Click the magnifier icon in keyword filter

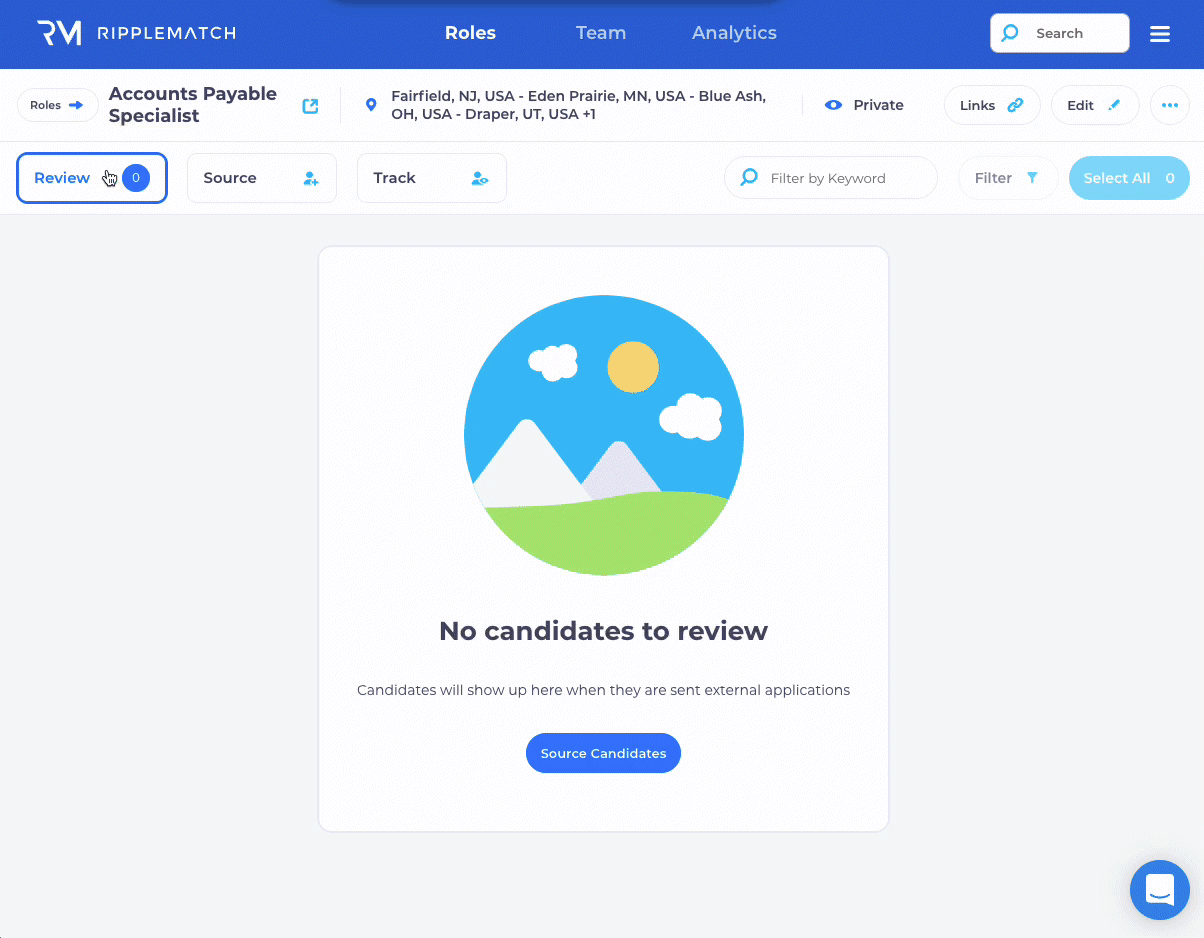(749, 177)
